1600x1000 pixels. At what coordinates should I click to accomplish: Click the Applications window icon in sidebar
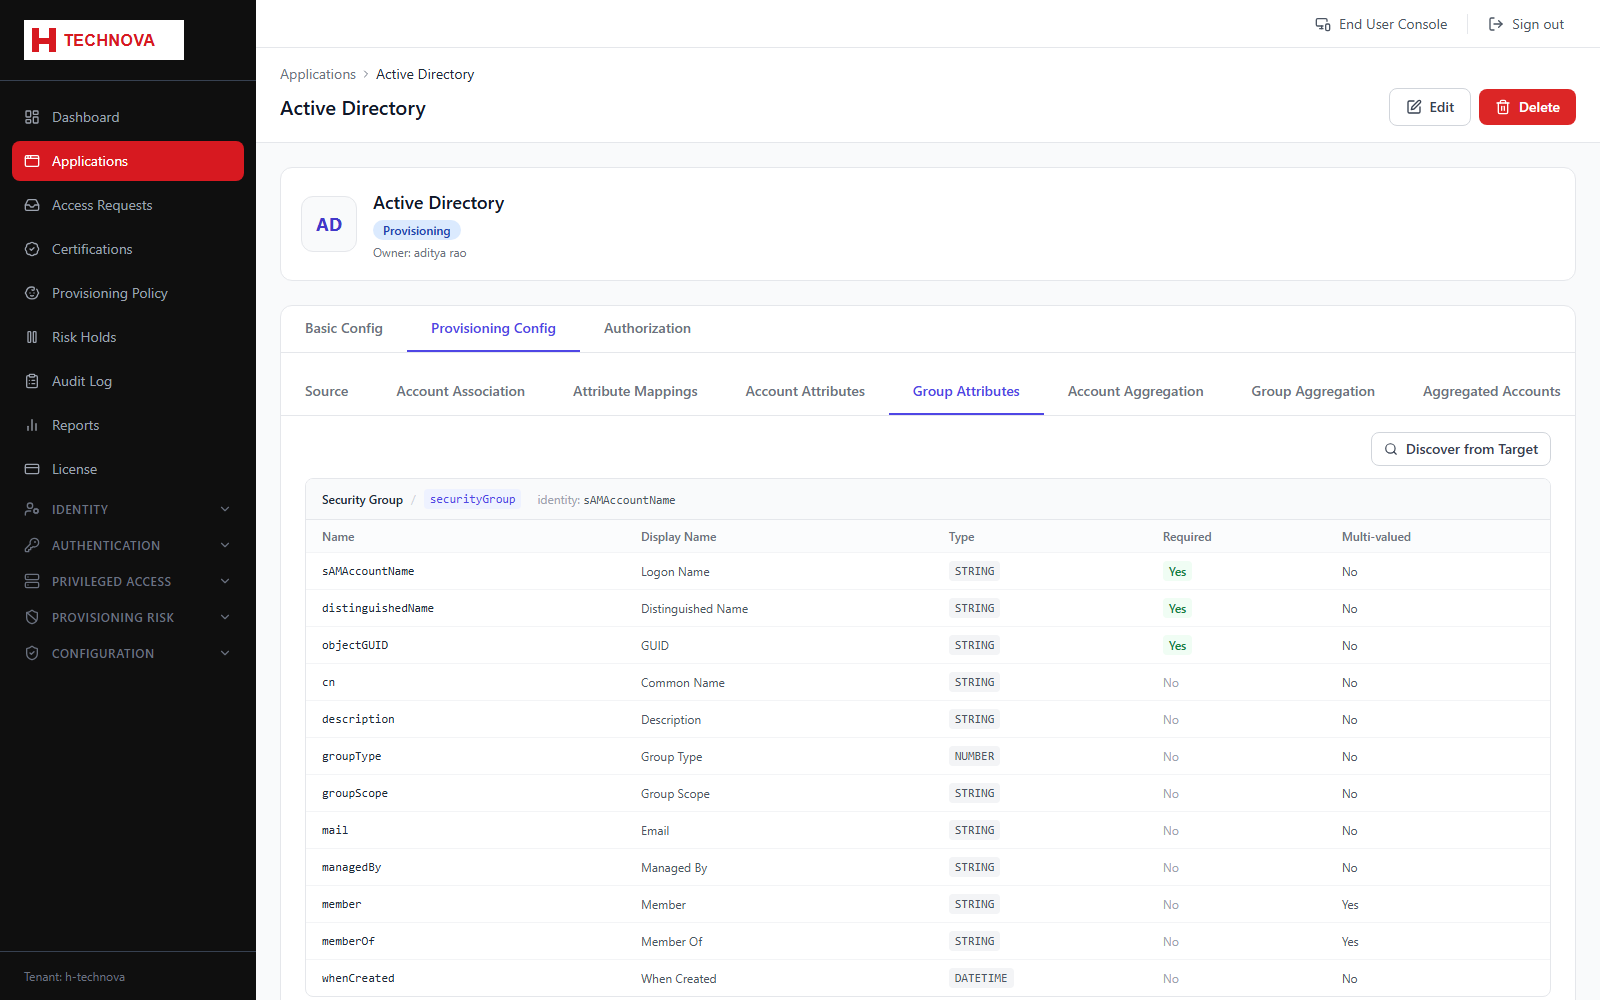[x=32, y=161]
